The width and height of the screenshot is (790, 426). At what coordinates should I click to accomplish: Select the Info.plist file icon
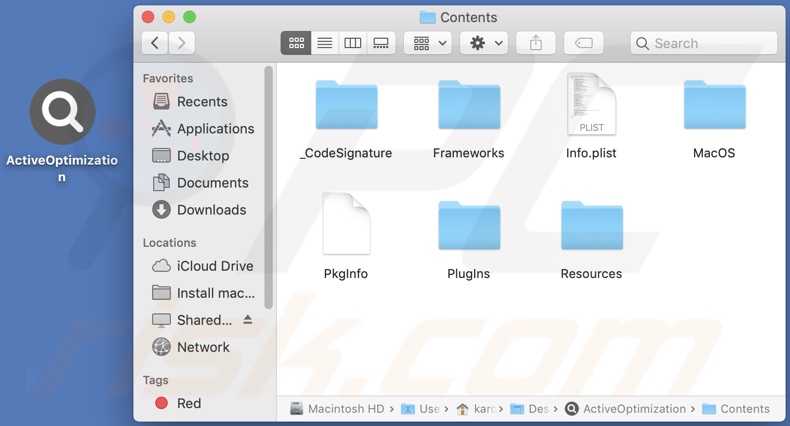pyautogui.click(x=591, y=104)
